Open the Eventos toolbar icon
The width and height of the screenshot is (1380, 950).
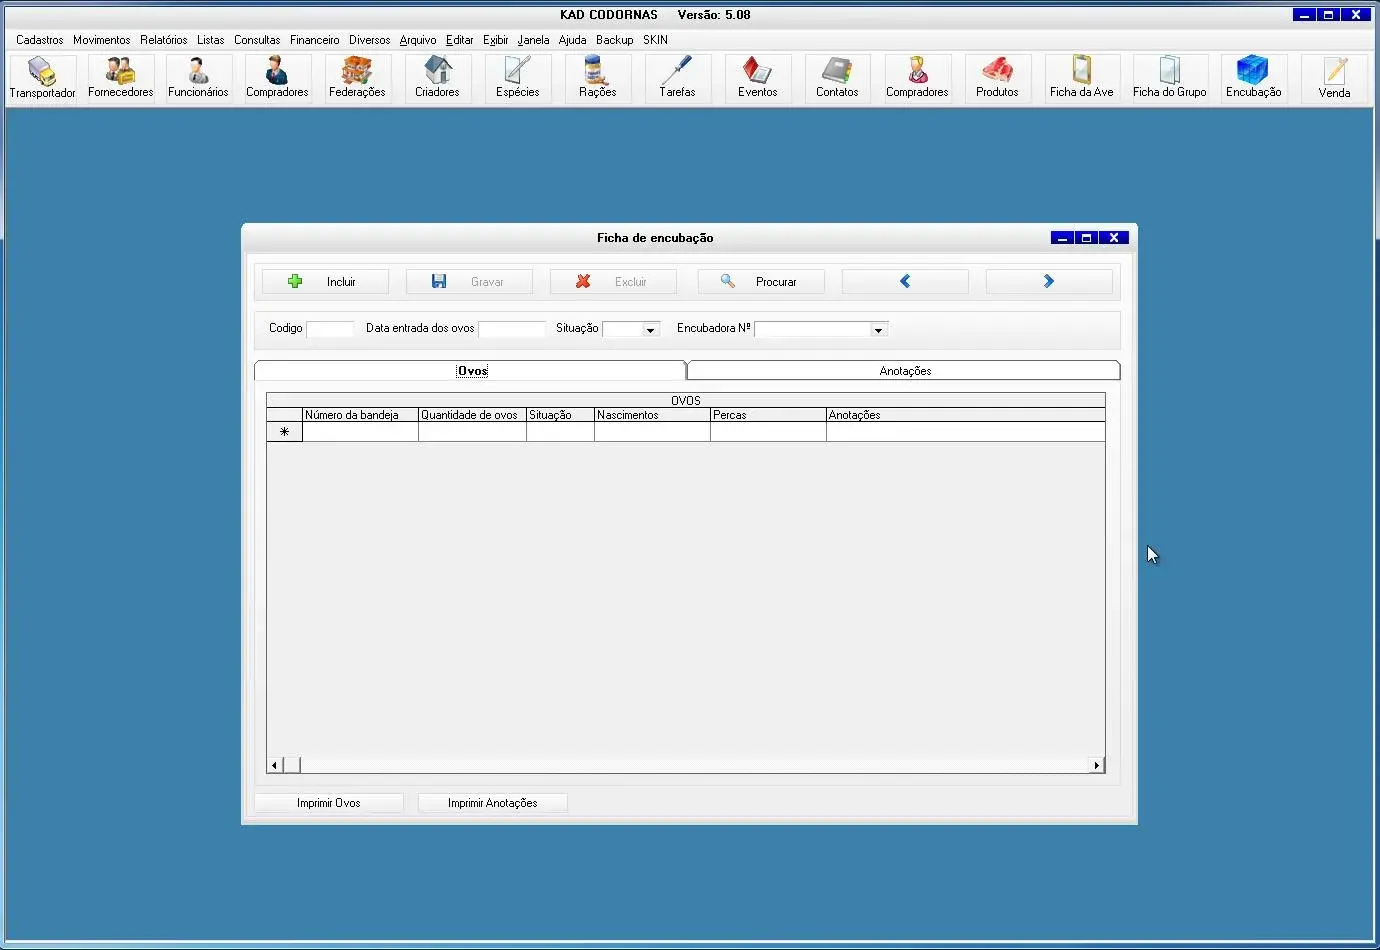757,78
